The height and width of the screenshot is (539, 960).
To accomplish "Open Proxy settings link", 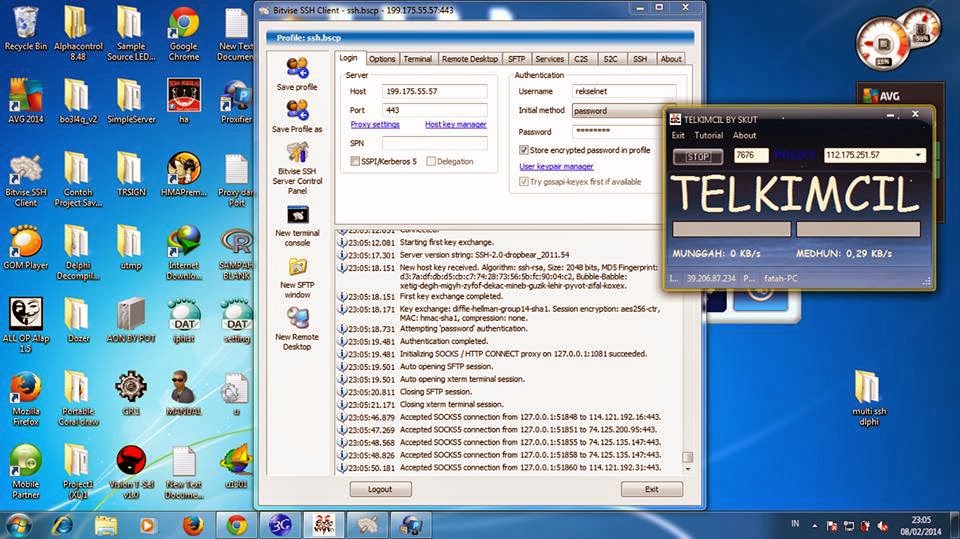I will (x=375, y=124).
